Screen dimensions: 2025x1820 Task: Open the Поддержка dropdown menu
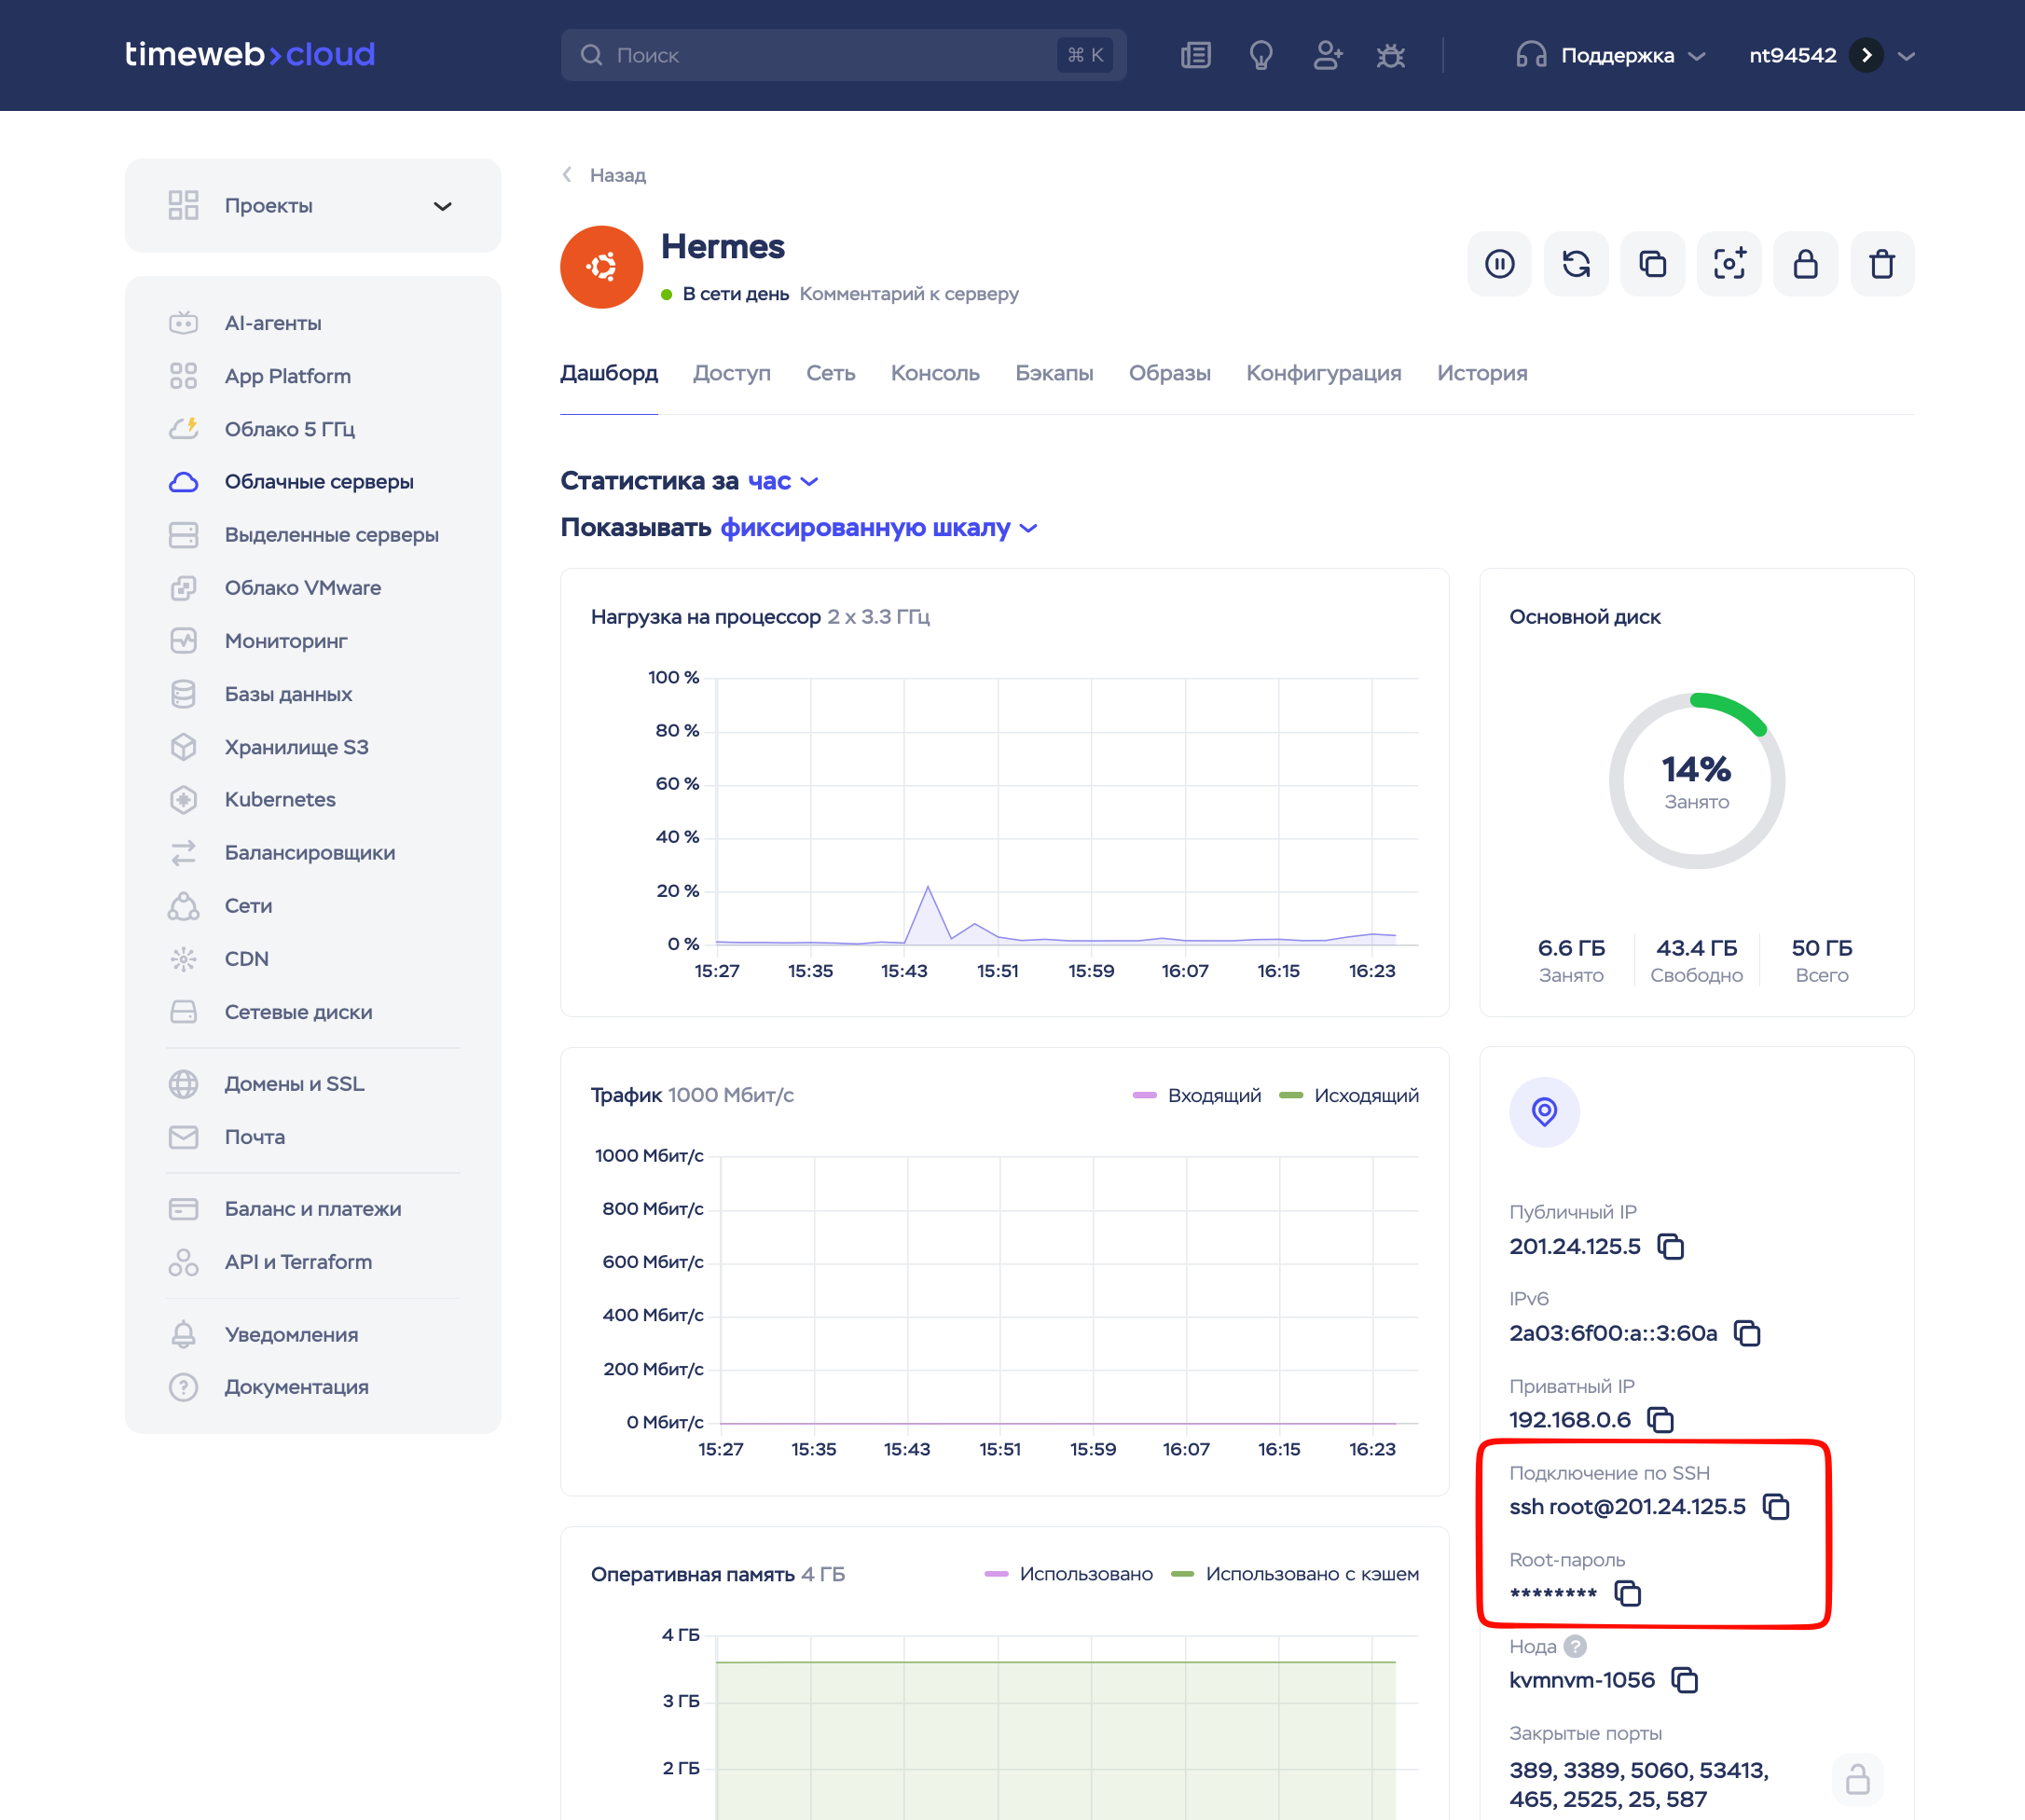[1610, 55]
